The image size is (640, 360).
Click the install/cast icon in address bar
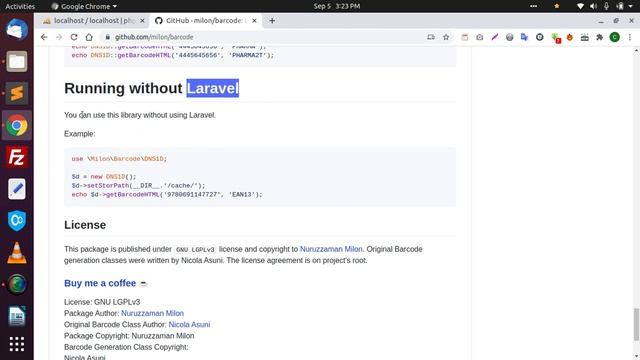coord(431,37)
